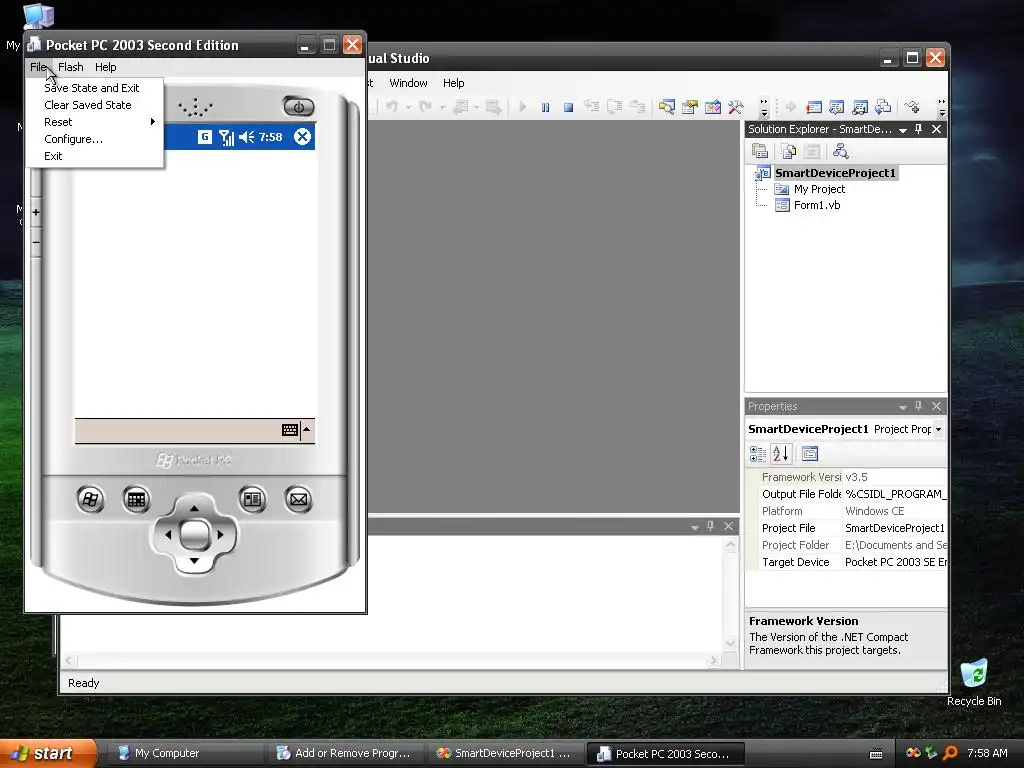Open Visual Studio Window menu

click(x=408, y=83)
